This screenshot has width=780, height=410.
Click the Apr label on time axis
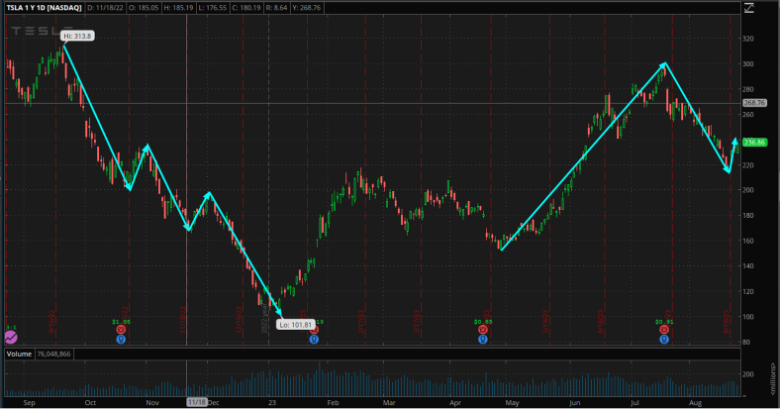455,403
